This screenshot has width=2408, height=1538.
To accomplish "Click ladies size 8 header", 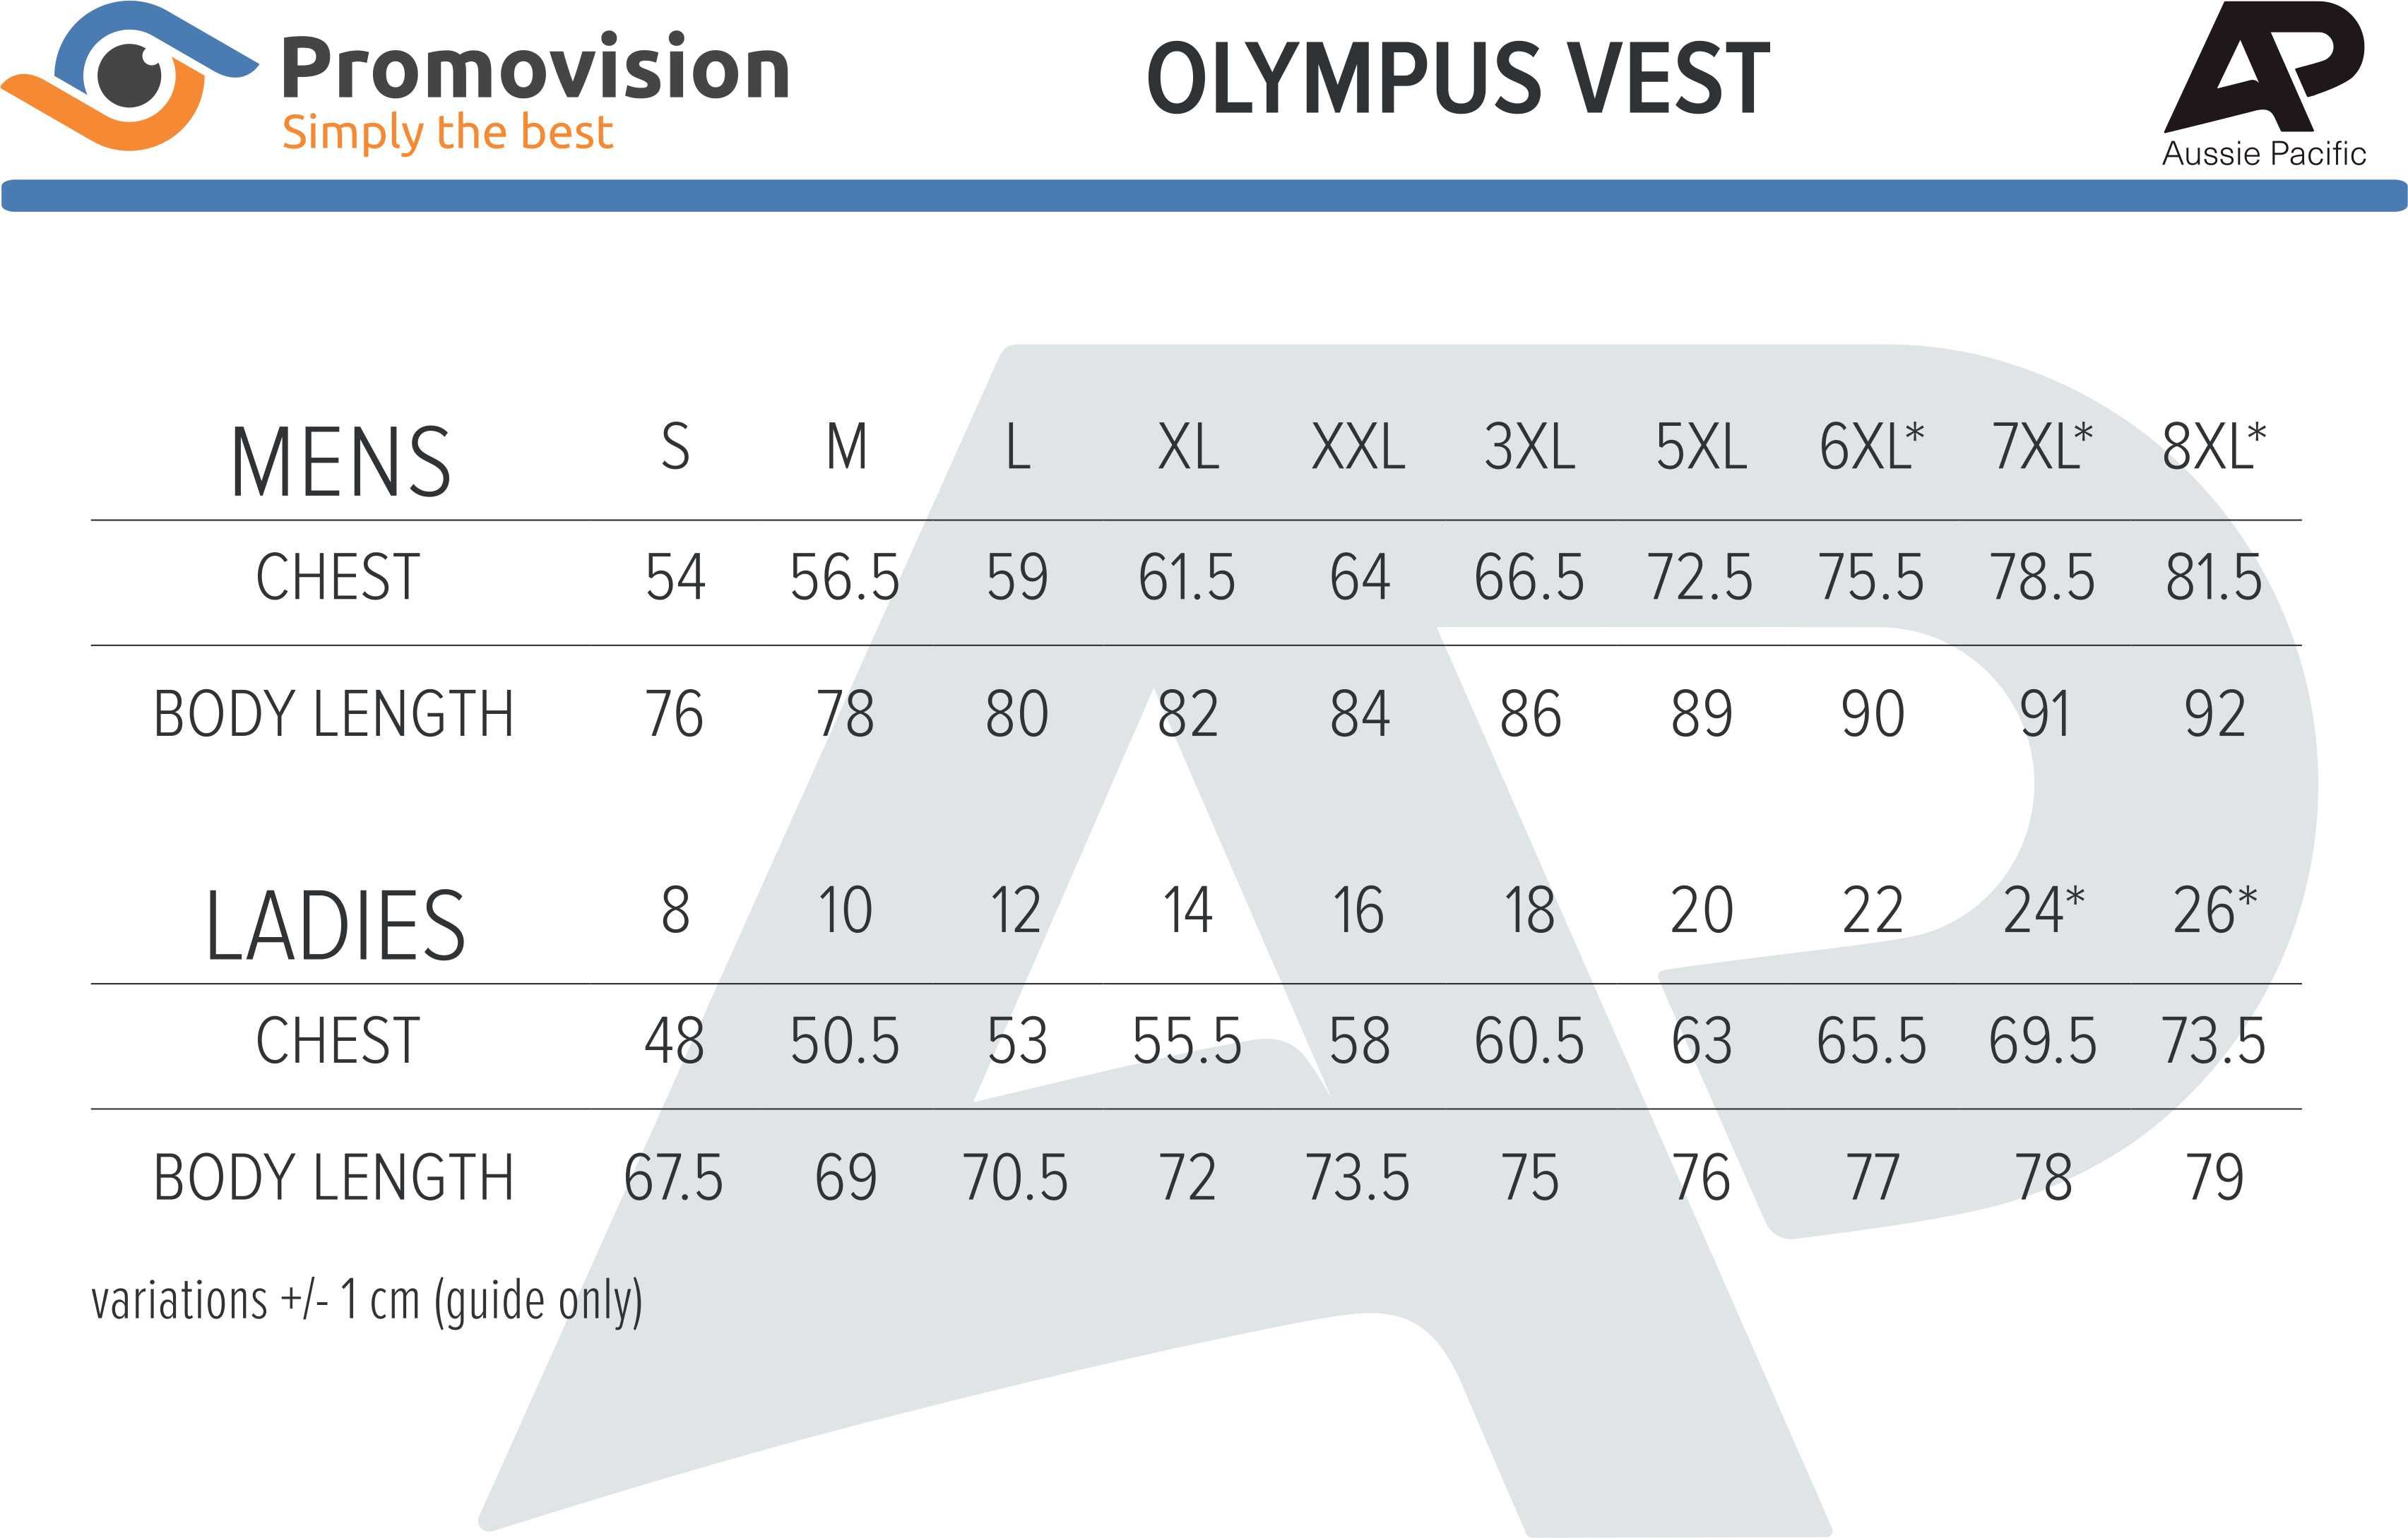I will [676, 910].
